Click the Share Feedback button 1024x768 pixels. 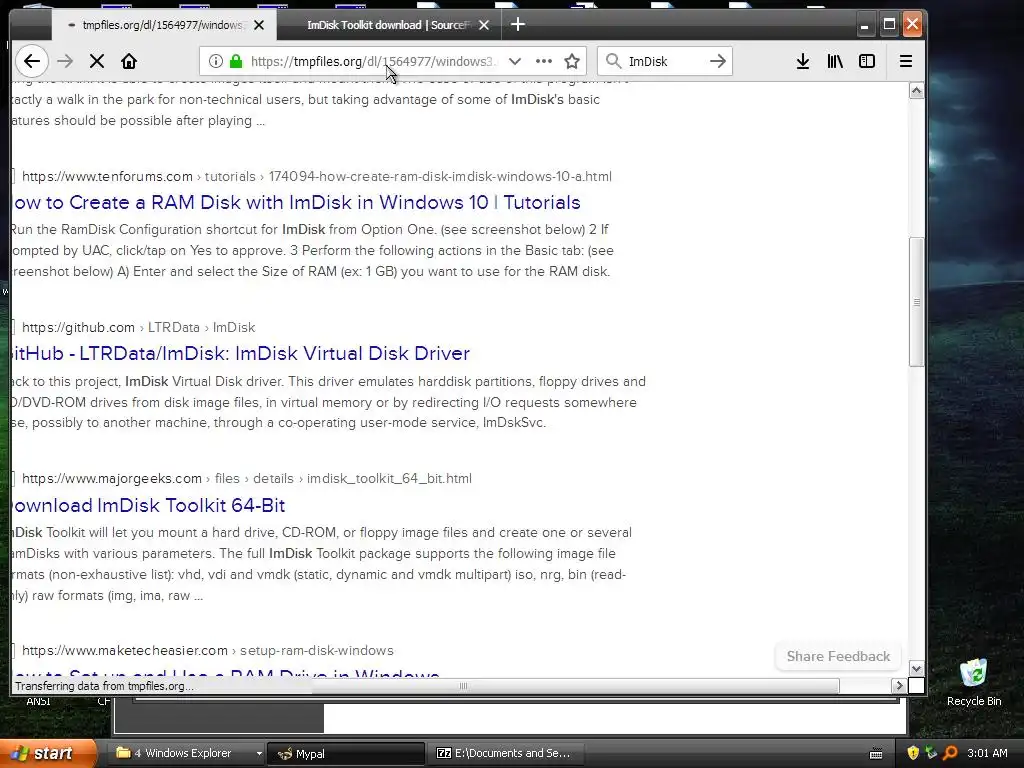pos(838,656)
